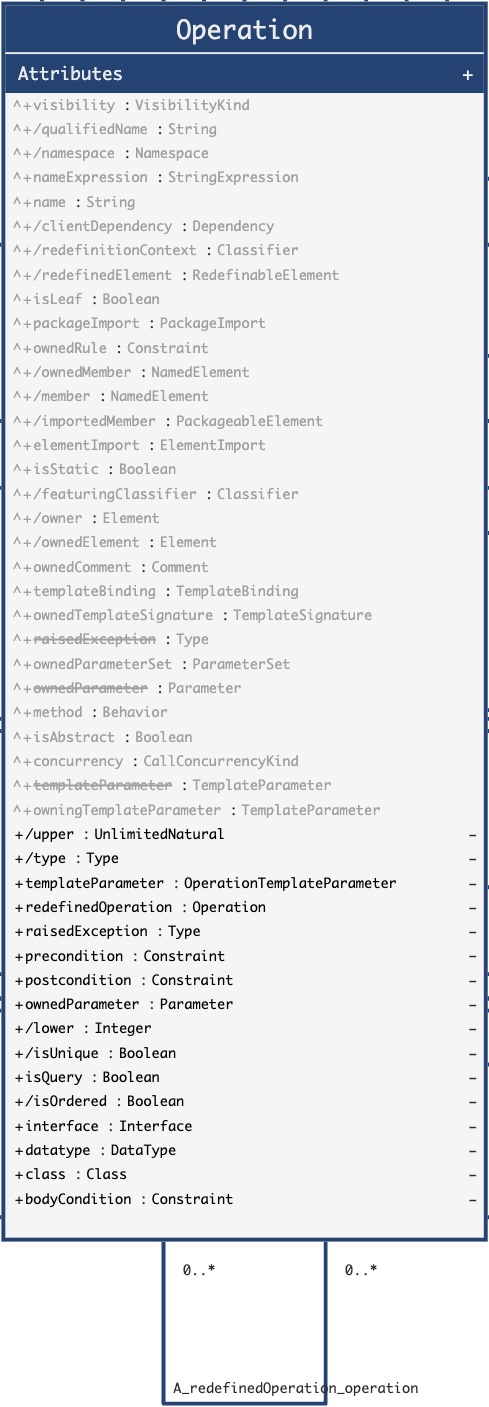Click the minus icon beside +/upper attribute
The width and height of the screenshot is (489, 1407).
pos(472,834)
